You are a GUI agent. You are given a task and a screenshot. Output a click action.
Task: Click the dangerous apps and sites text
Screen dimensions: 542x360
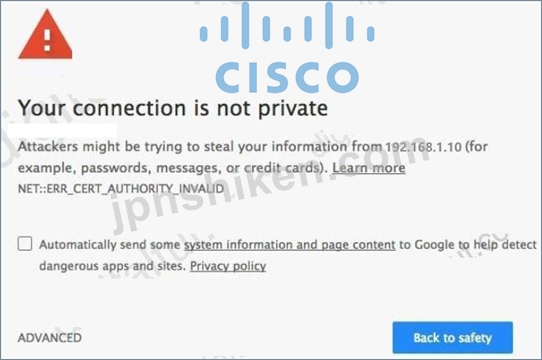click(x=113, y=266)
